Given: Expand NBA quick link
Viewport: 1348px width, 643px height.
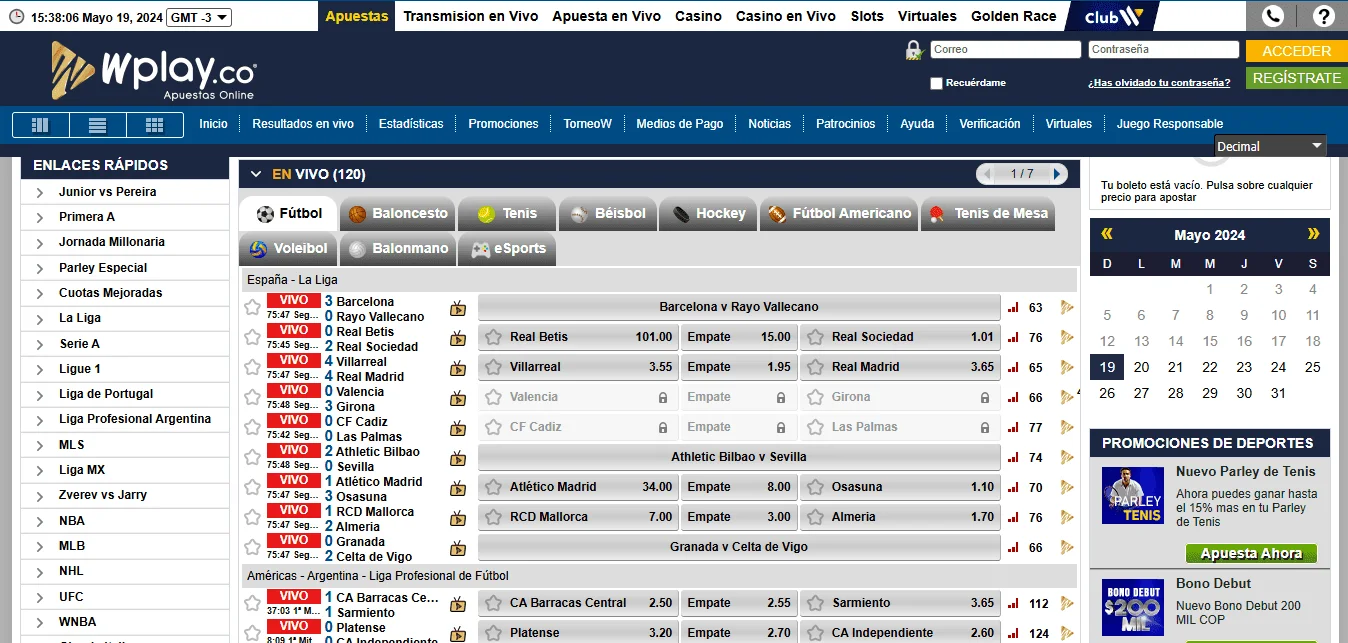Looking at the screenshot, I should coord(39,521).
